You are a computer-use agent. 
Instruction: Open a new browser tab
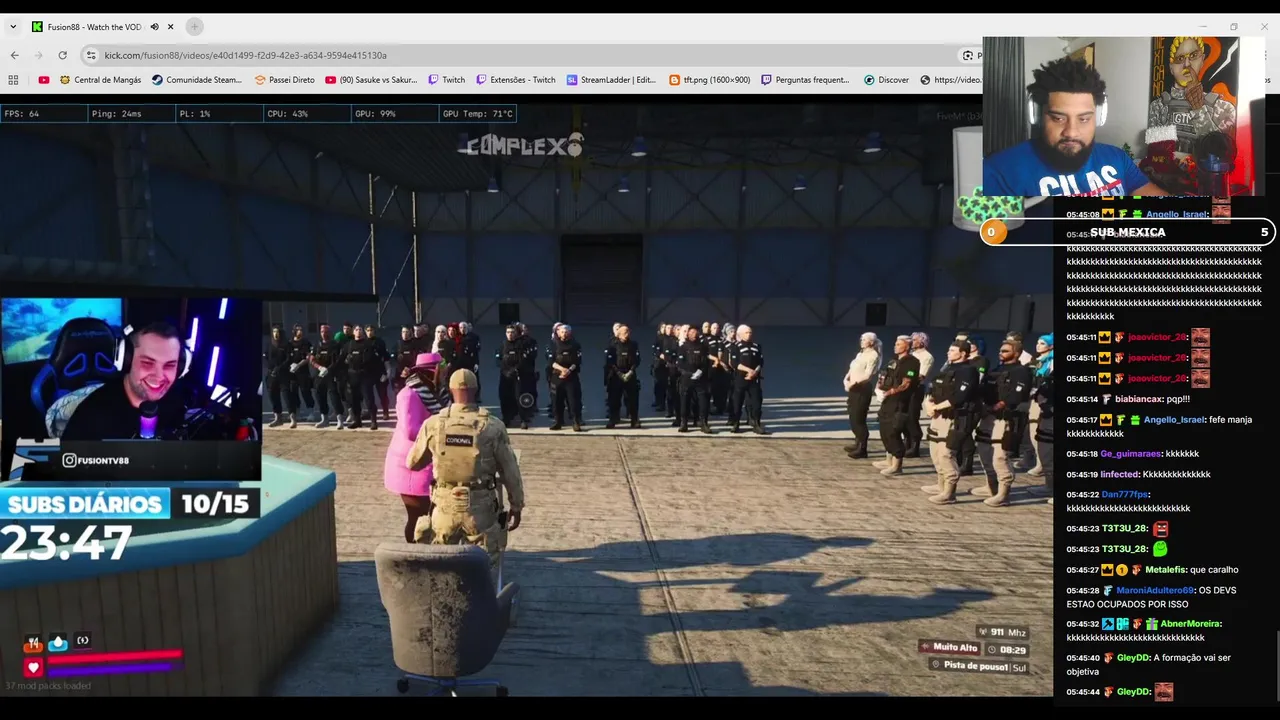[195, 27]
